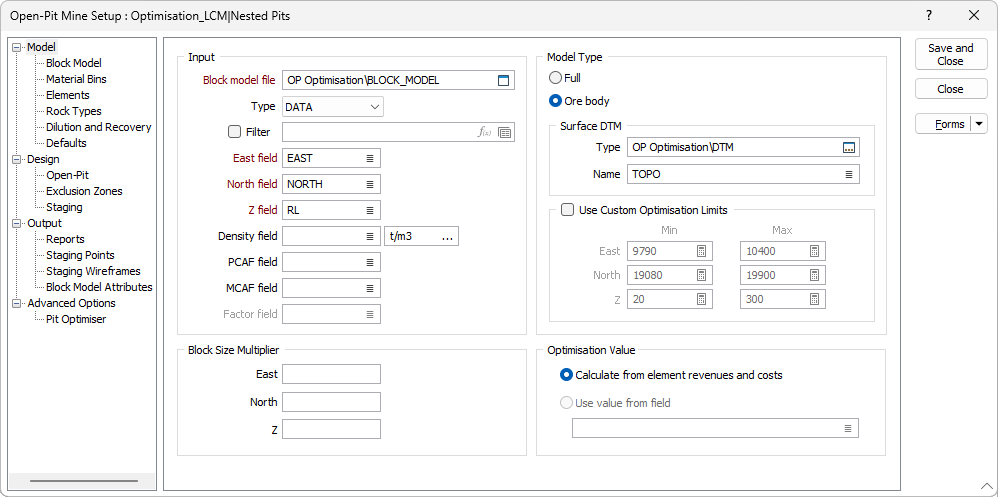This screenshot has width=998, height=497.
Task: Check Use Custom Optimisation Limits
Action: 568,210
